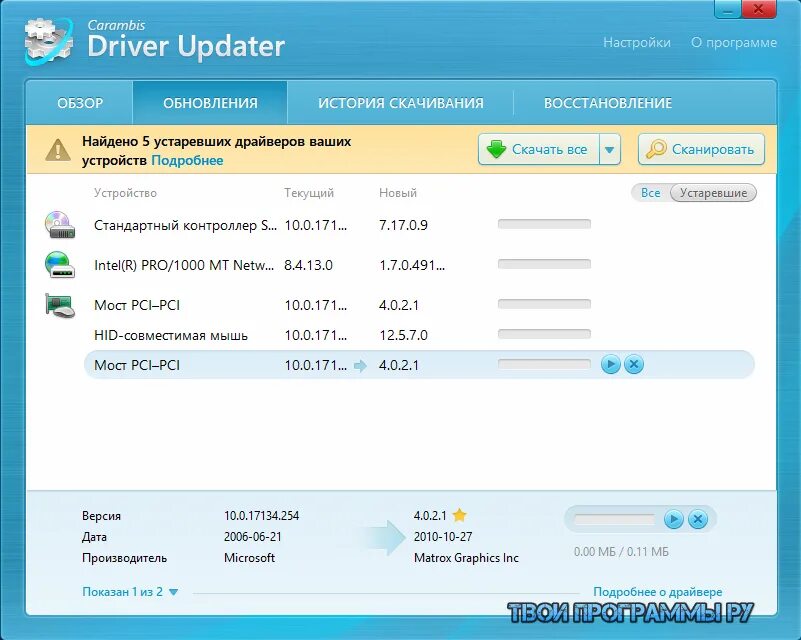
Task: Switch filter to Устаревшие
Action: click(713, 193)
